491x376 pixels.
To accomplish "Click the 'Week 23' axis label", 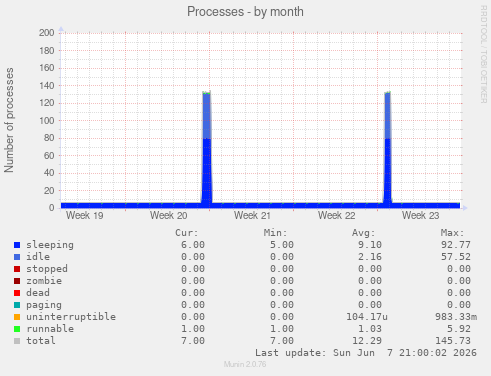I will [x=420, y=216].
